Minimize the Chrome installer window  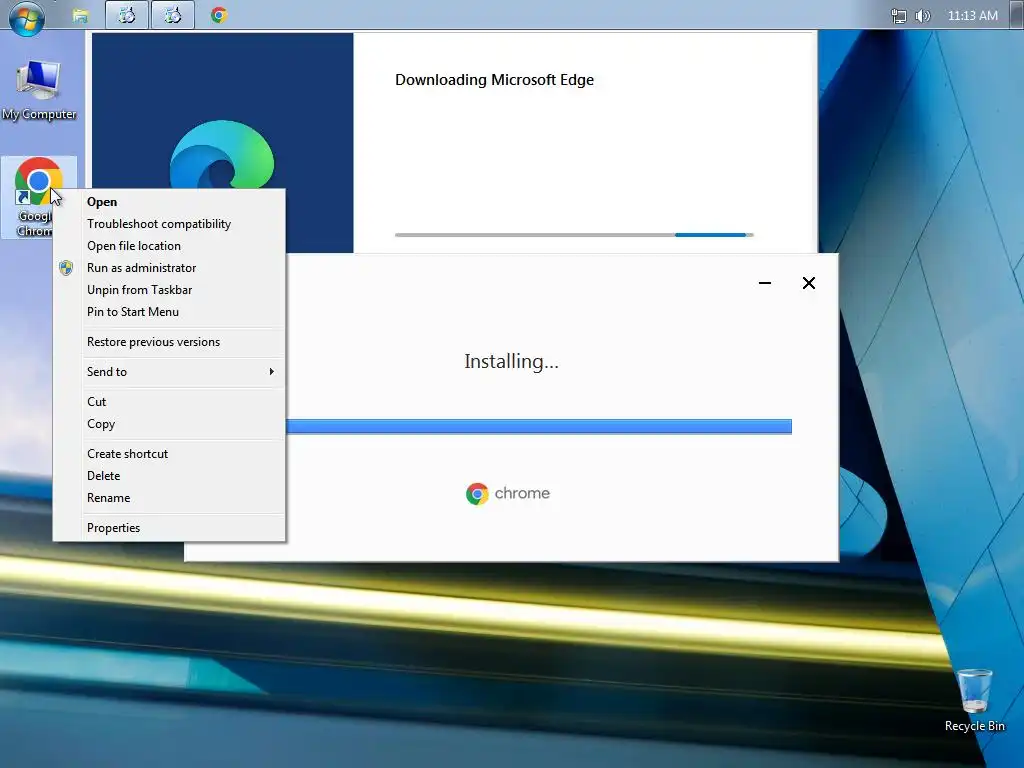[x=765, y=283]
